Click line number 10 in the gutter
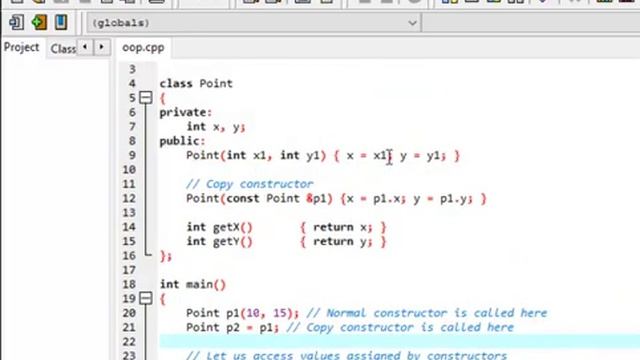This screenshot has height=360, width=640. point(129,169)
